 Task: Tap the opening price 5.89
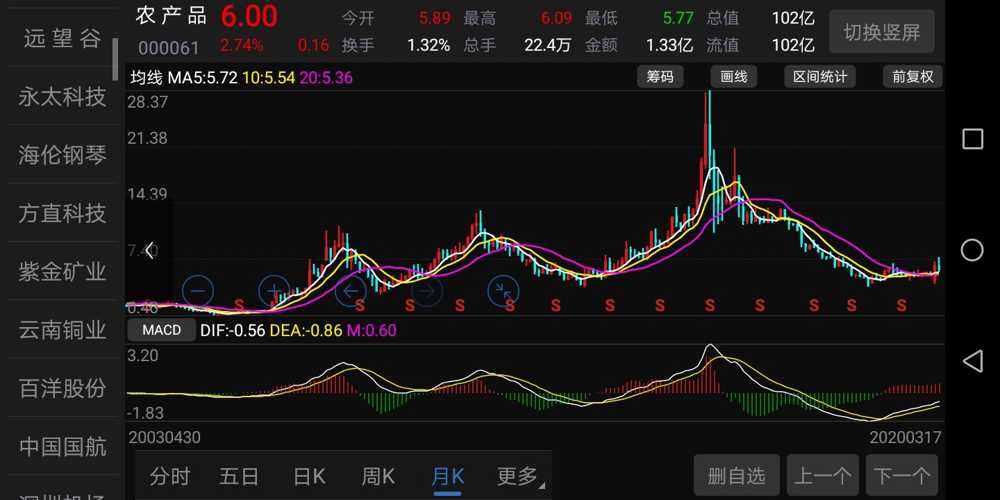tap(435, 18)
